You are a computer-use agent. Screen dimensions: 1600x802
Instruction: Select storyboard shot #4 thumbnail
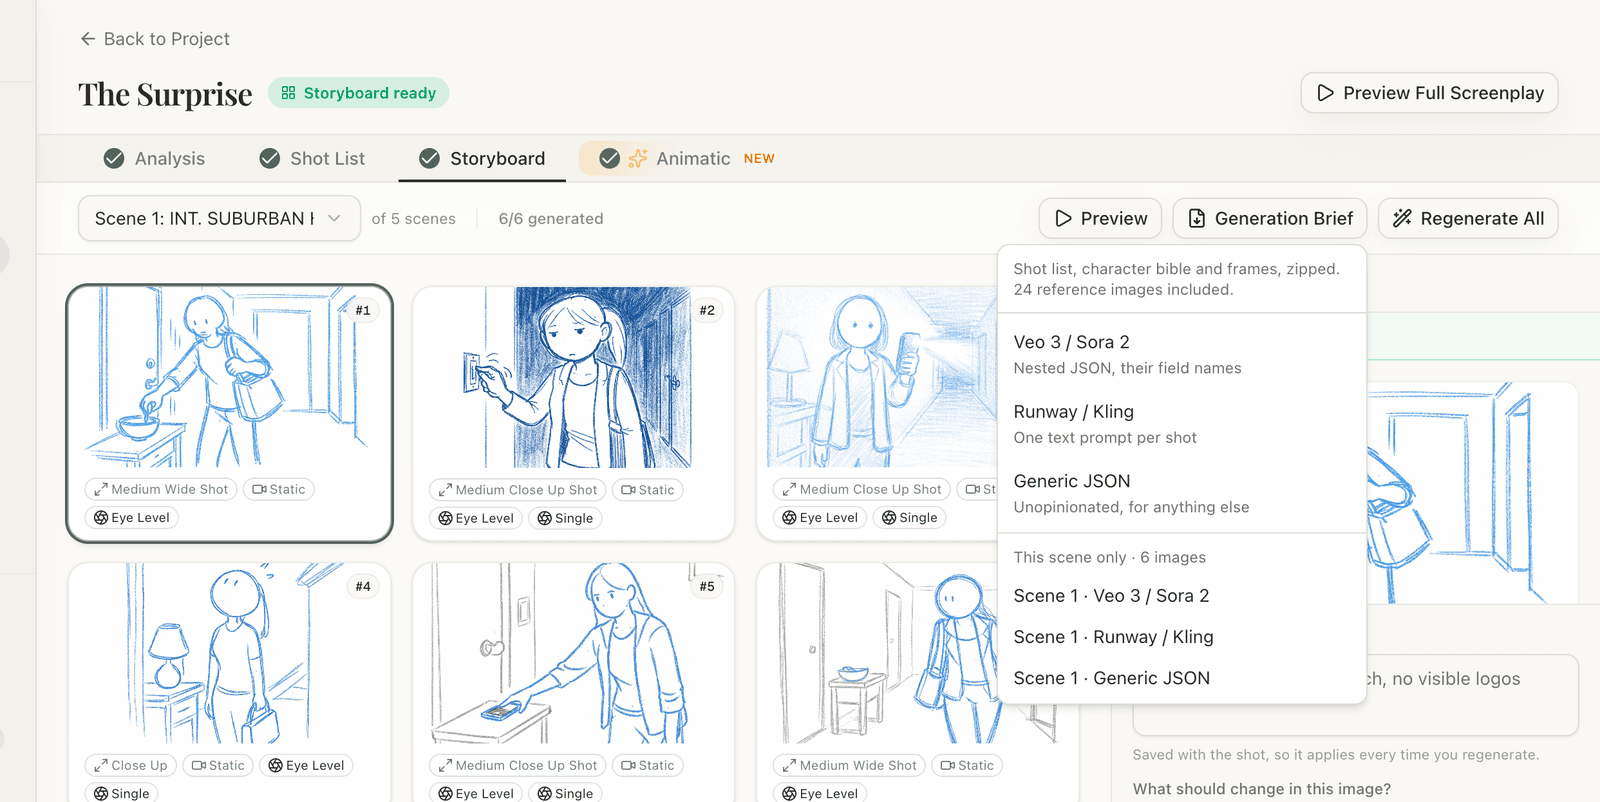(x=229, y=653)
